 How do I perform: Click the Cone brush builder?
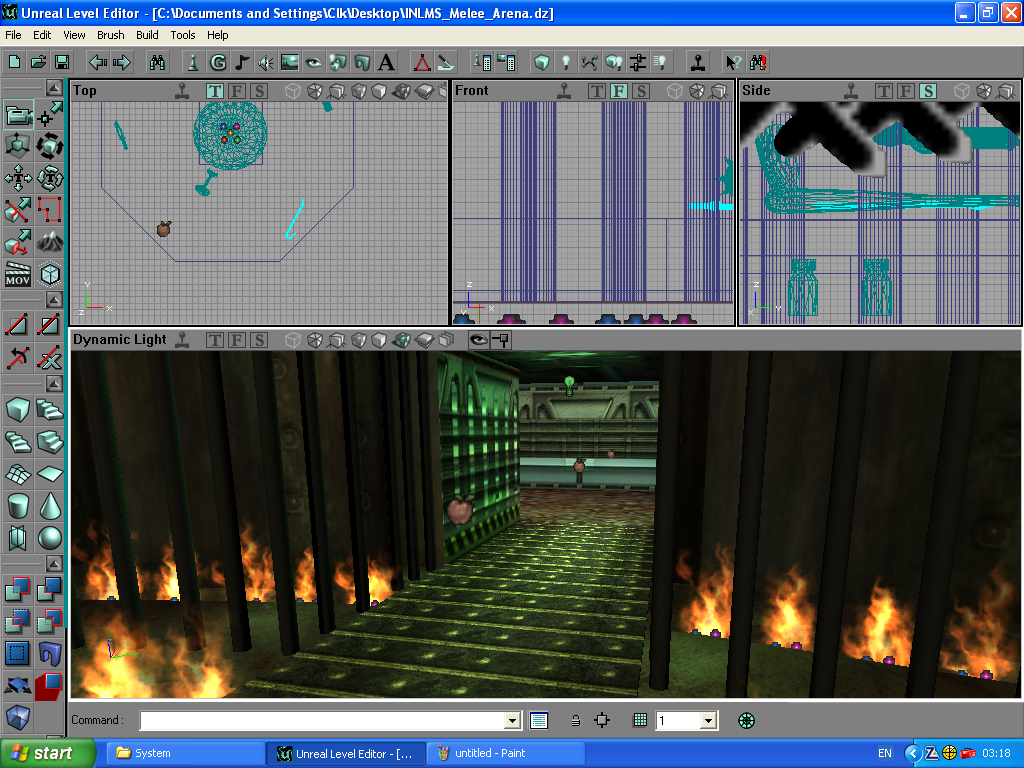[x=50, y=506]
